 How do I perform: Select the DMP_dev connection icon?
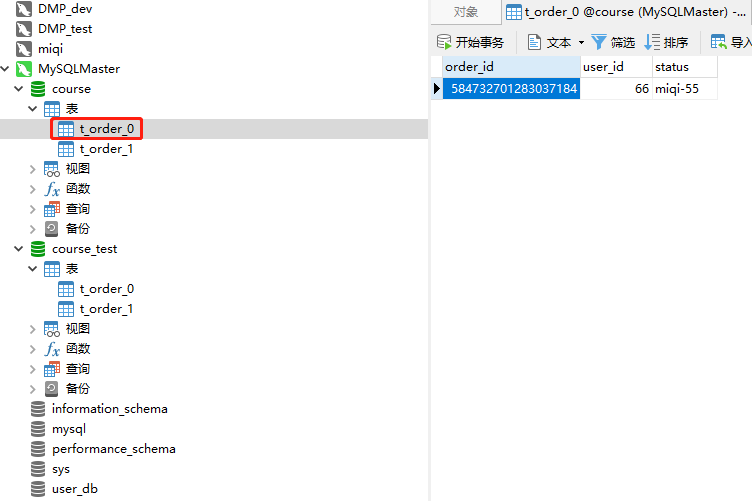point(24,9)
